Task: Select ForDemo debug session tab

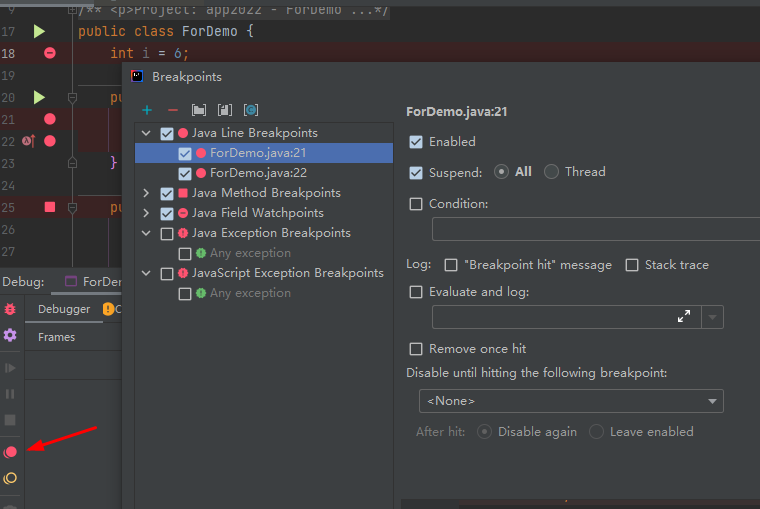Action: (x=93, y=282)
